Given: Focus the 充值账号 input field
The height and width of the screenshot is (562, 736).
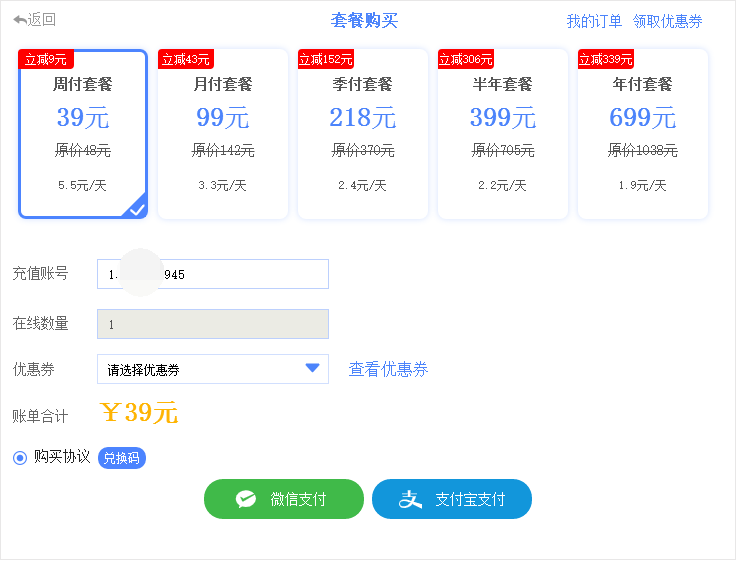Looking at the screenshot, I should coord(213,274).
